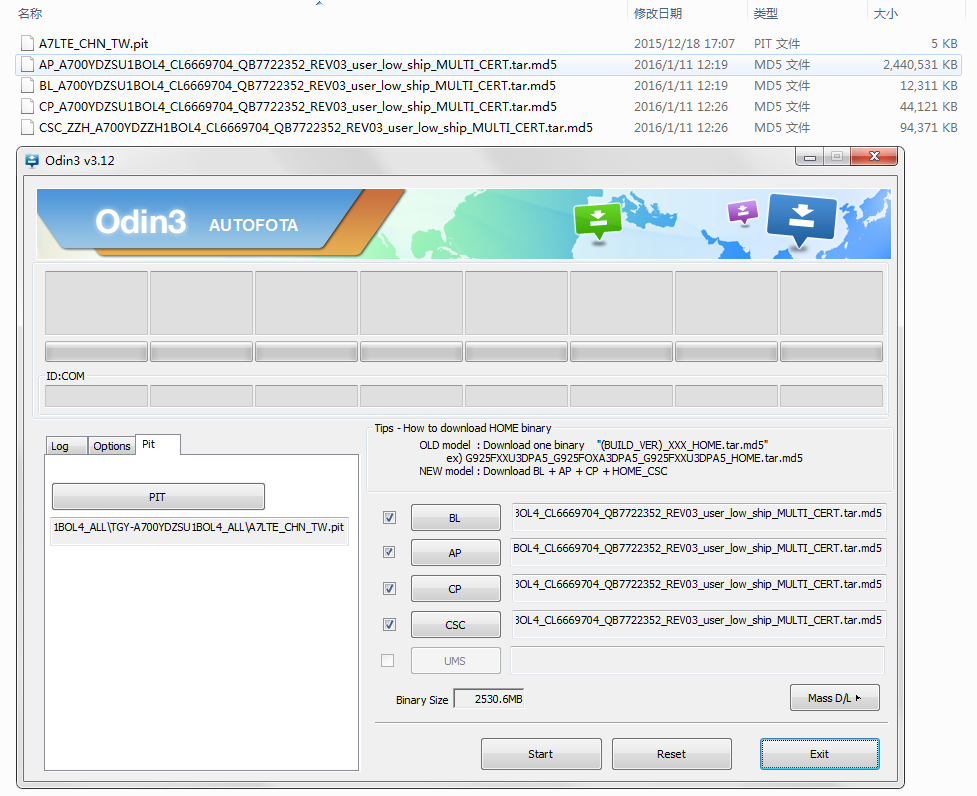Click the Exit button
This screenshot has width=977, height=796.
(x=819, y=754)
